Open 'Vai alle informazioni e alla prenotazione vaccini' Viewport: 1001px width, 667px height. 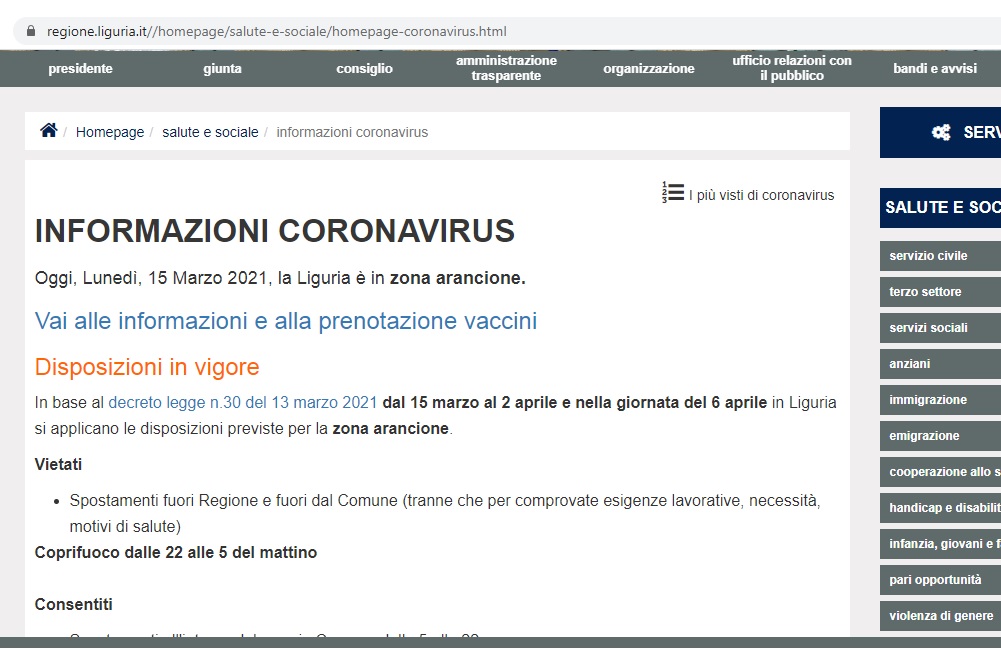[x=285, y=320]
